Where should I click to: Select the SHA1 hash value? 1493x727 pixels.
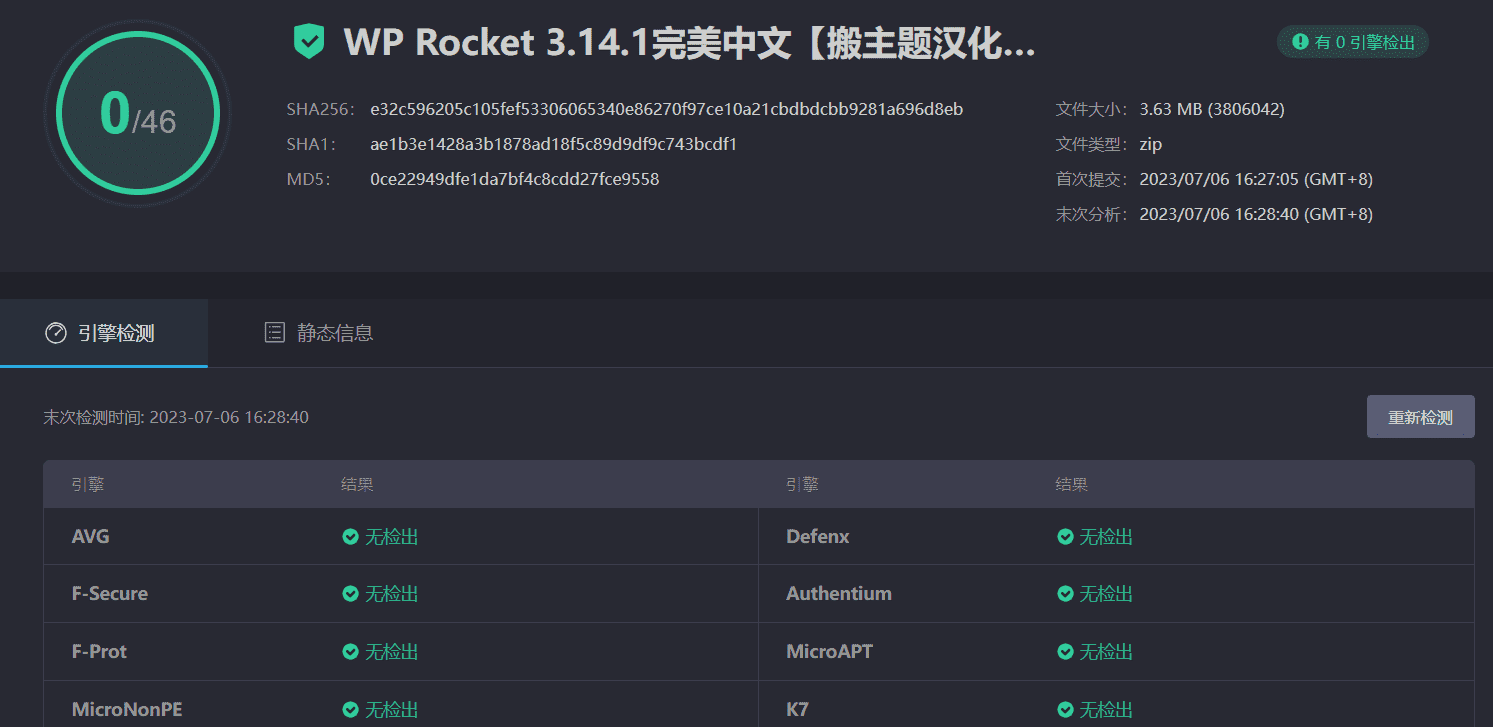[x=554, y=144]
